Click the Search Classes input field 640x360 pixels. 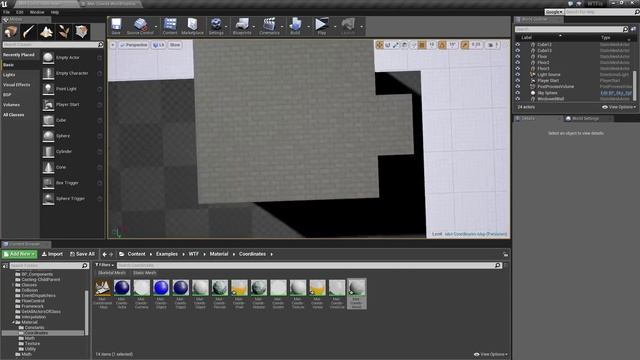[x=53, y=44]
